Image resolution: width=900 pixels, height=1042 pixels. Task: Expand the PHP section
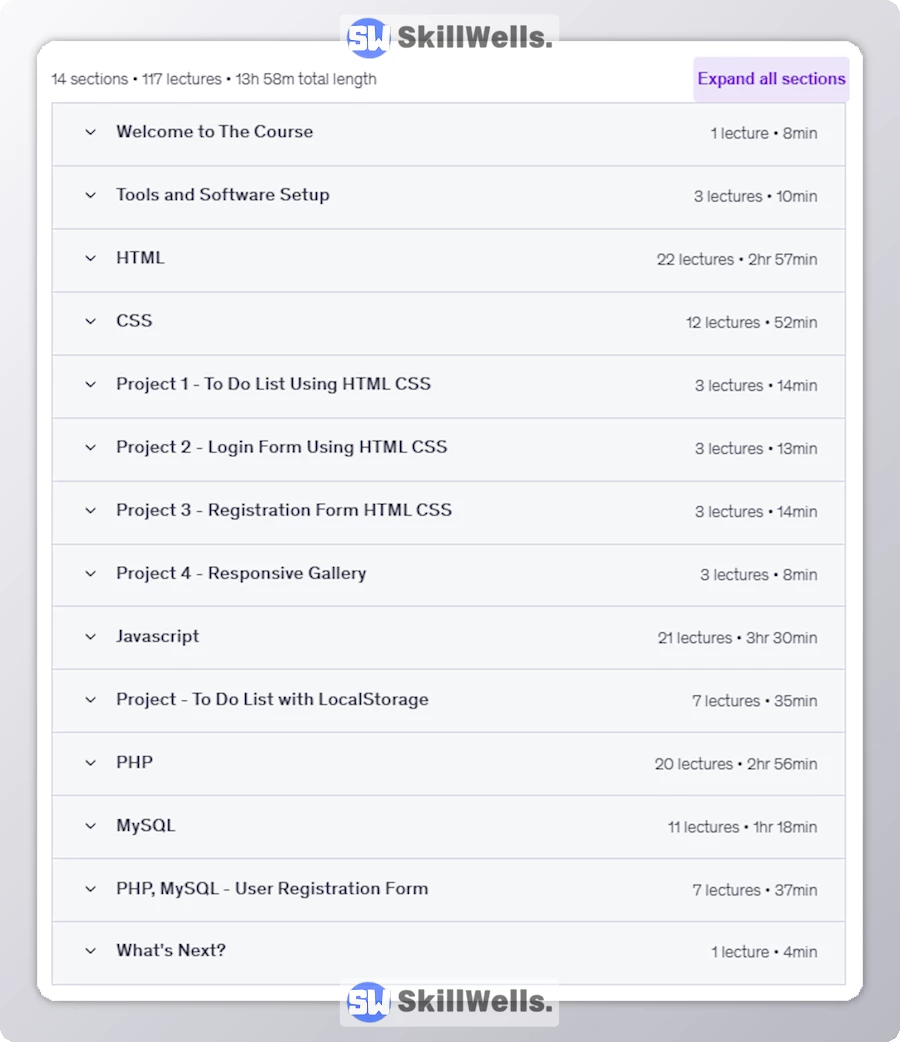(x=89, y=763)
